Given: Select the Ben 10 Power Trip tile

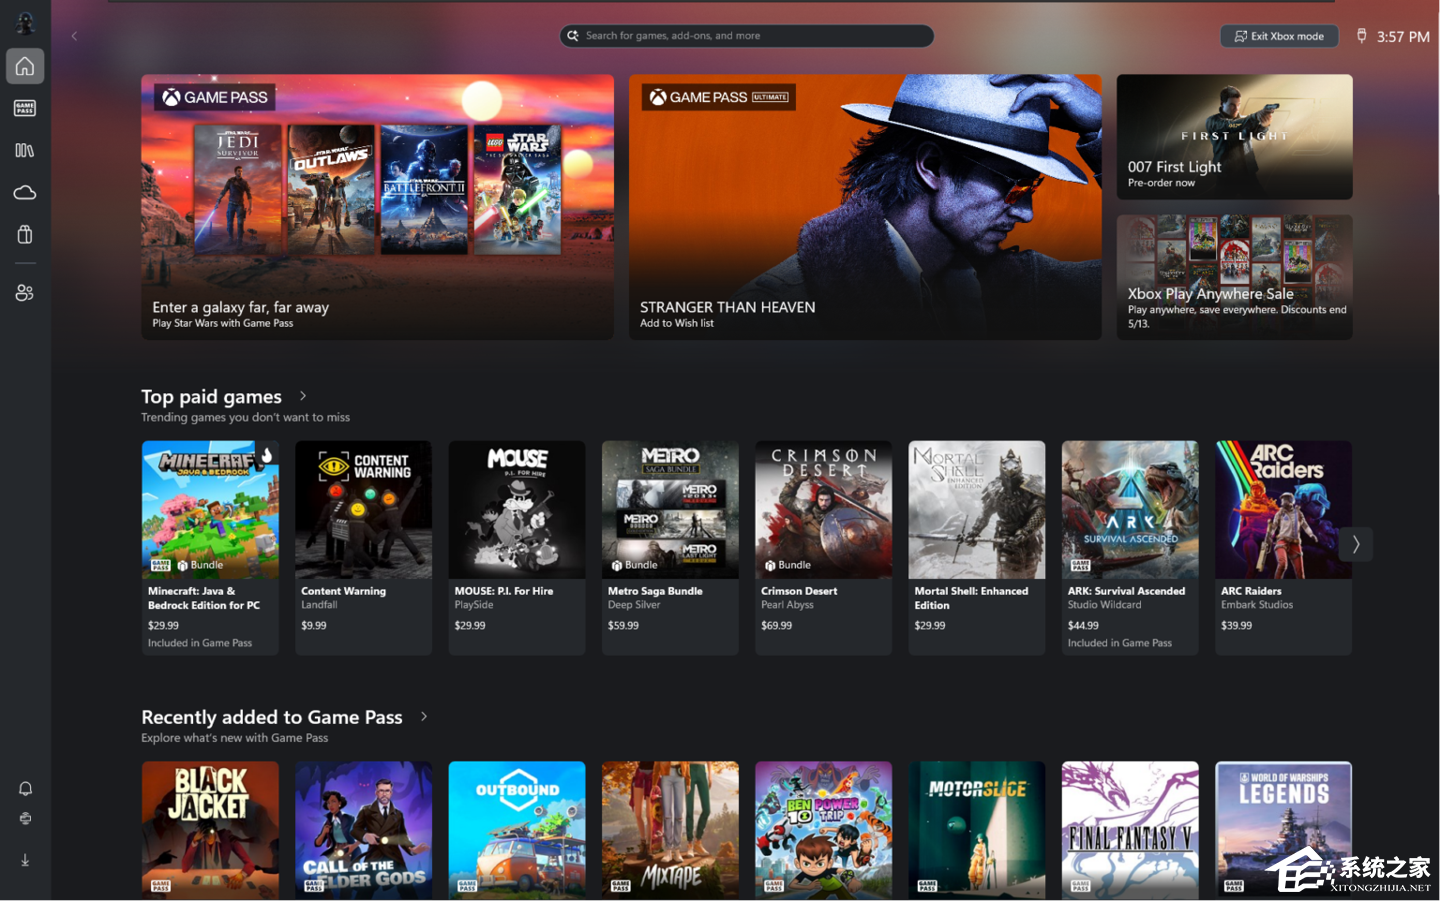Looking at the screenshot, I should pyautogui.click(x=823, y=830).
